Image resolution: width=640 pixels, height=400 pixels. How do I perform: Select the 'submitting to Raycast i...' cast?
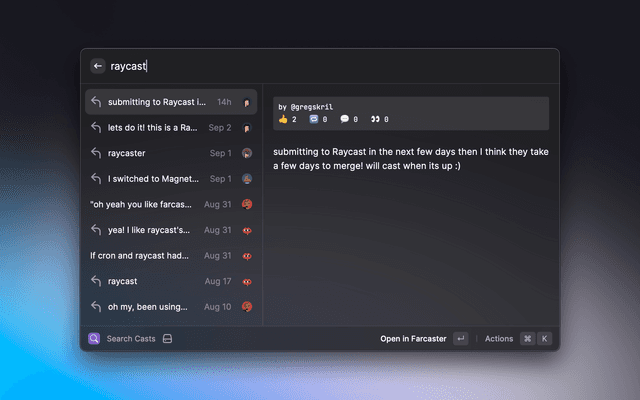(x=158, y=102)
